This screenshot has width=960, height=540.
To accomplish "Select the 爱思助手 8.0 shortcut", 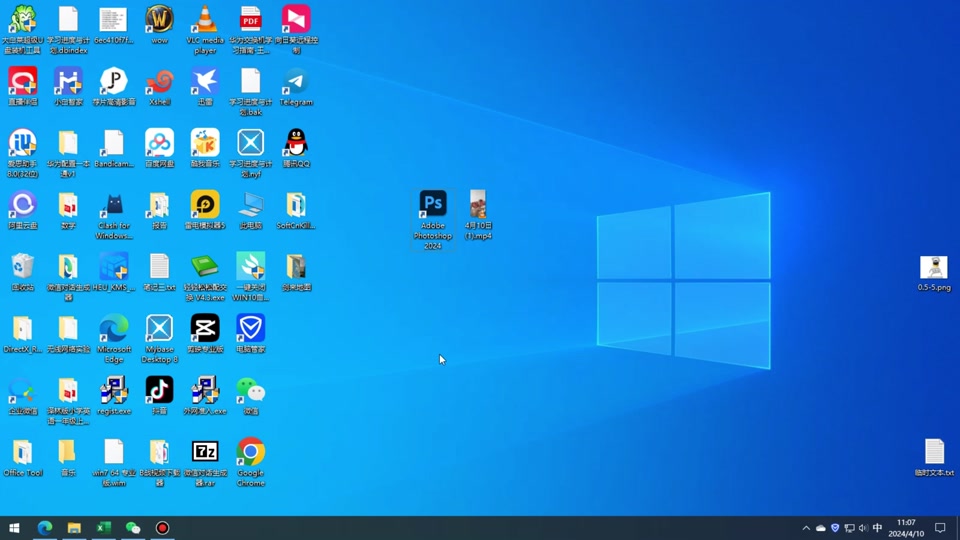I will pos(23,153).
